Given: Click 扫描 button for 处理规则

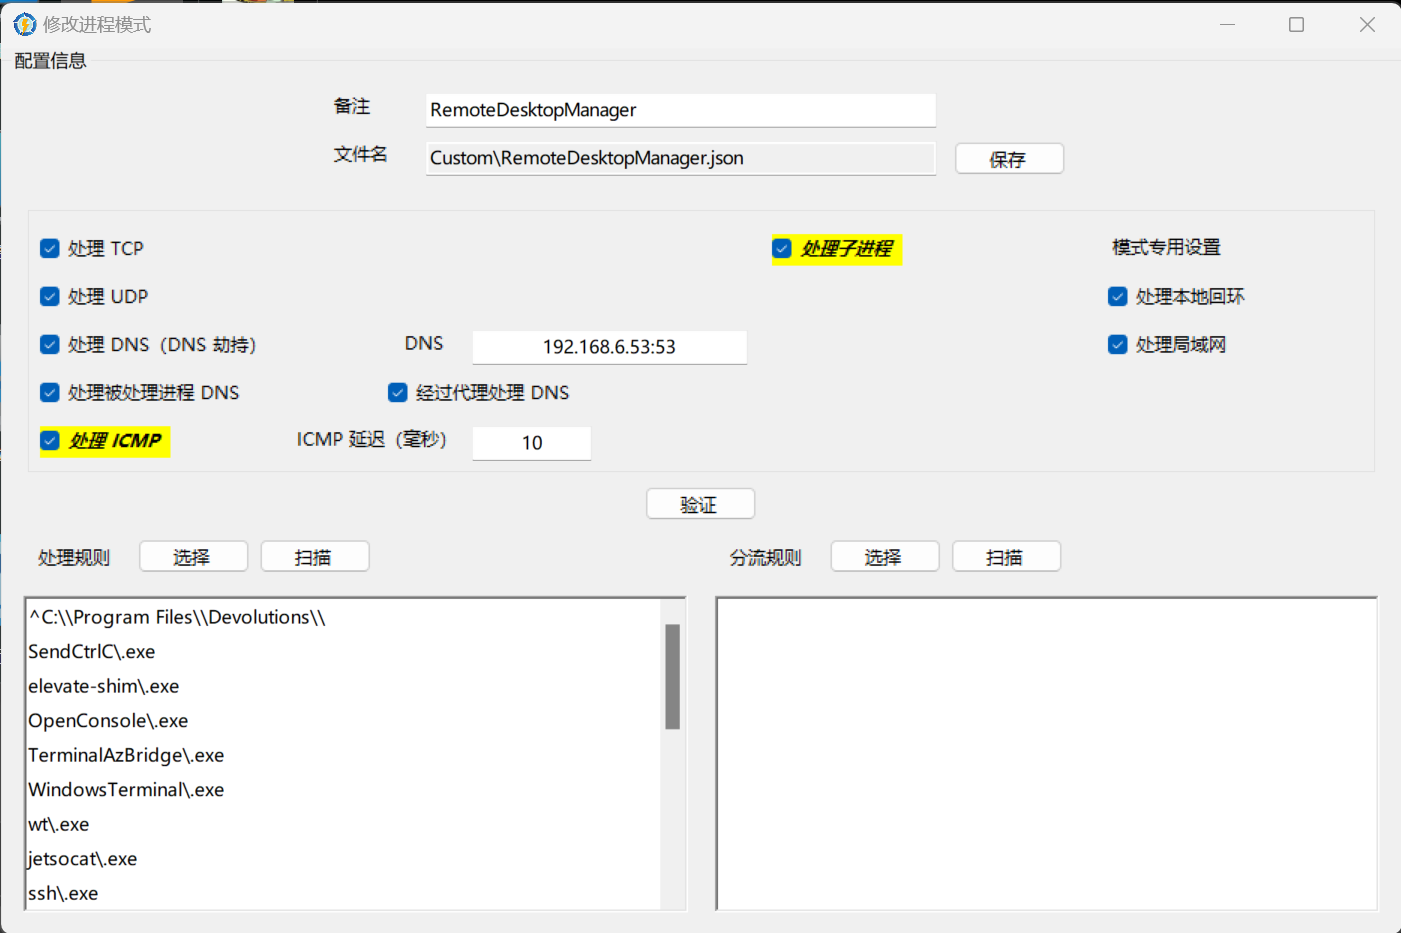Looking at the screenshot, I should pyautogui.click(x=314, y=557).
